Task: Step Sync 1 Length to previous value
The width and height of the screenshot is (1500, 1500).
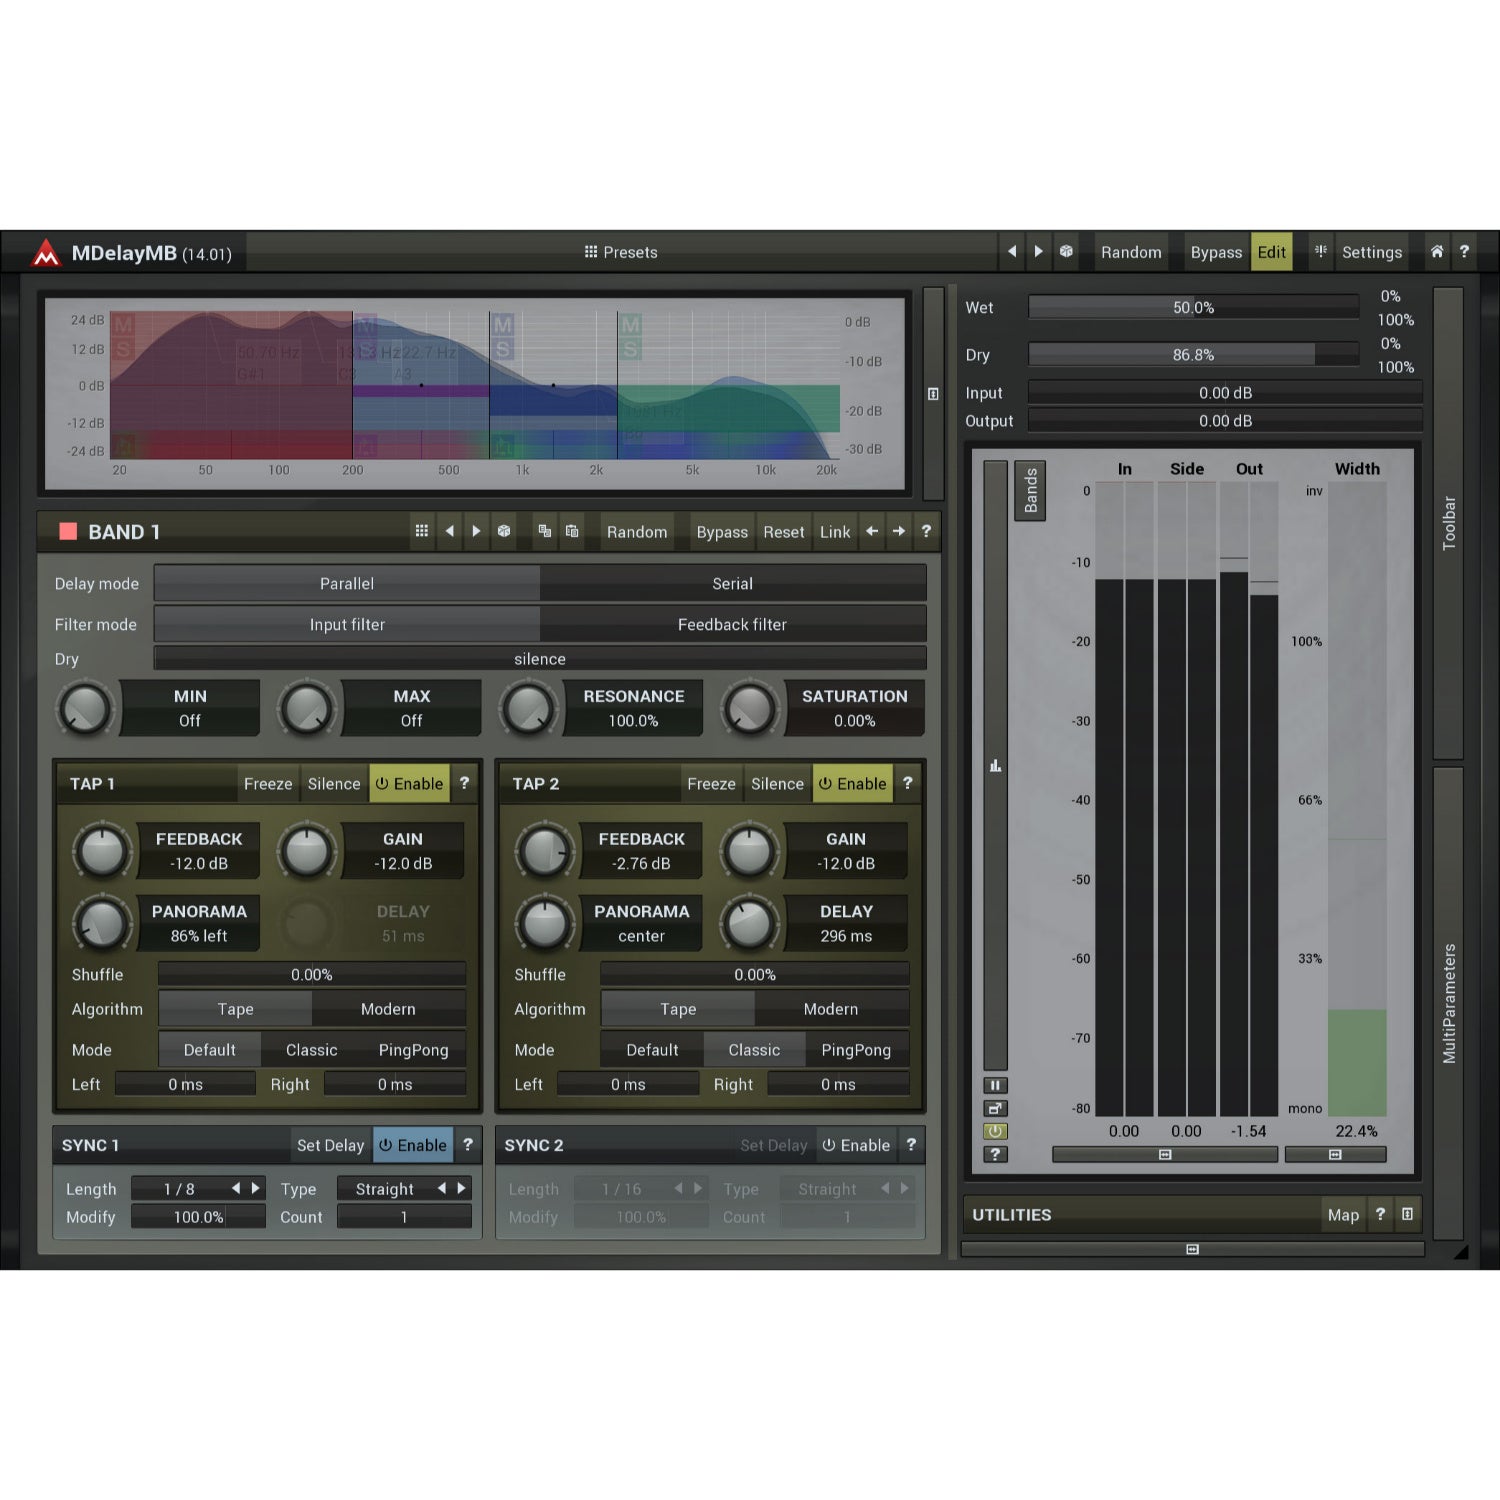Action: tap(236, 1188)
